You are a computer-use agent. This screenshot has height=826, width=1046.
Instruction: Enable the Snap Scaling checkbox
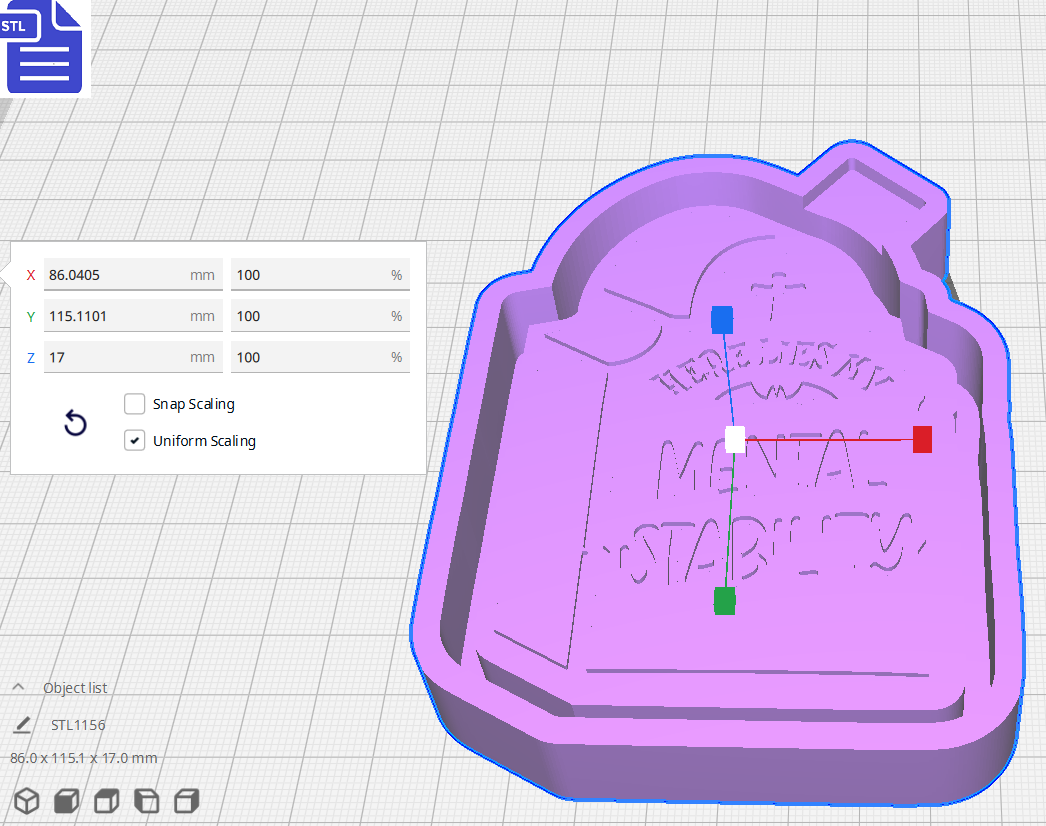(134, 404)
